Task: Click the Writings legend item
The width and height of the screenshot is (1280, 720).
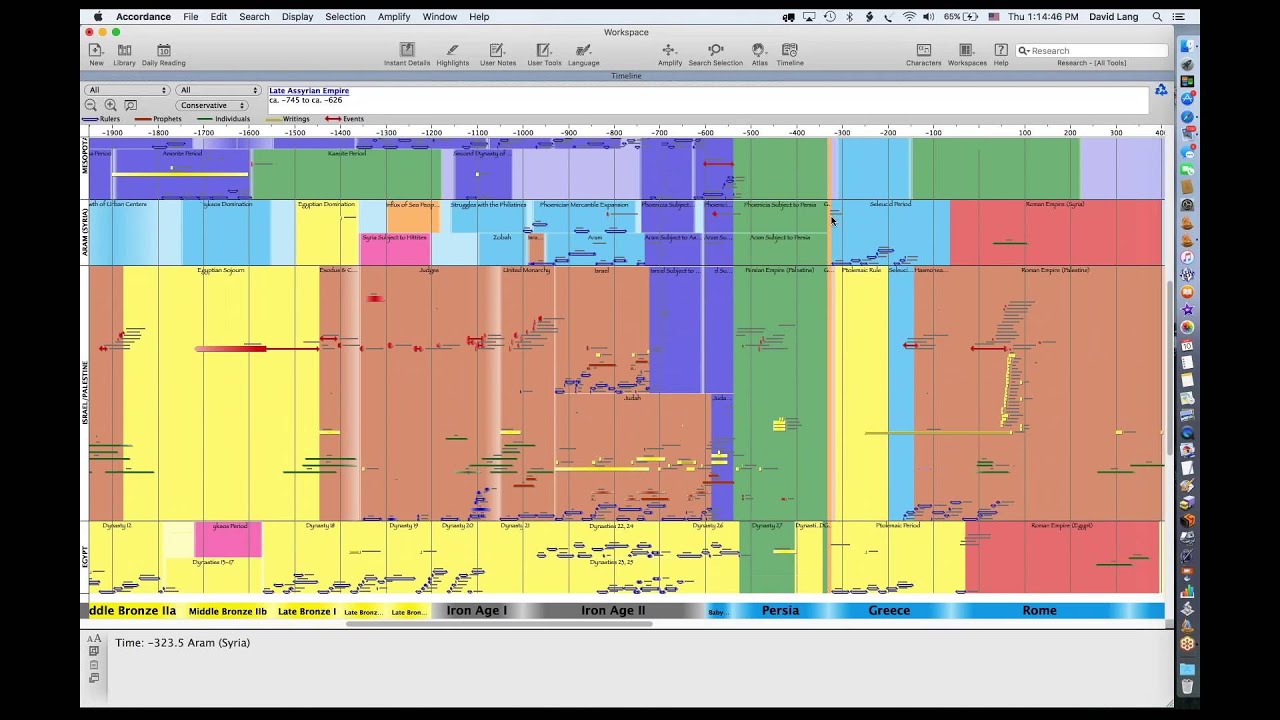Action: [x=288, y=119]
